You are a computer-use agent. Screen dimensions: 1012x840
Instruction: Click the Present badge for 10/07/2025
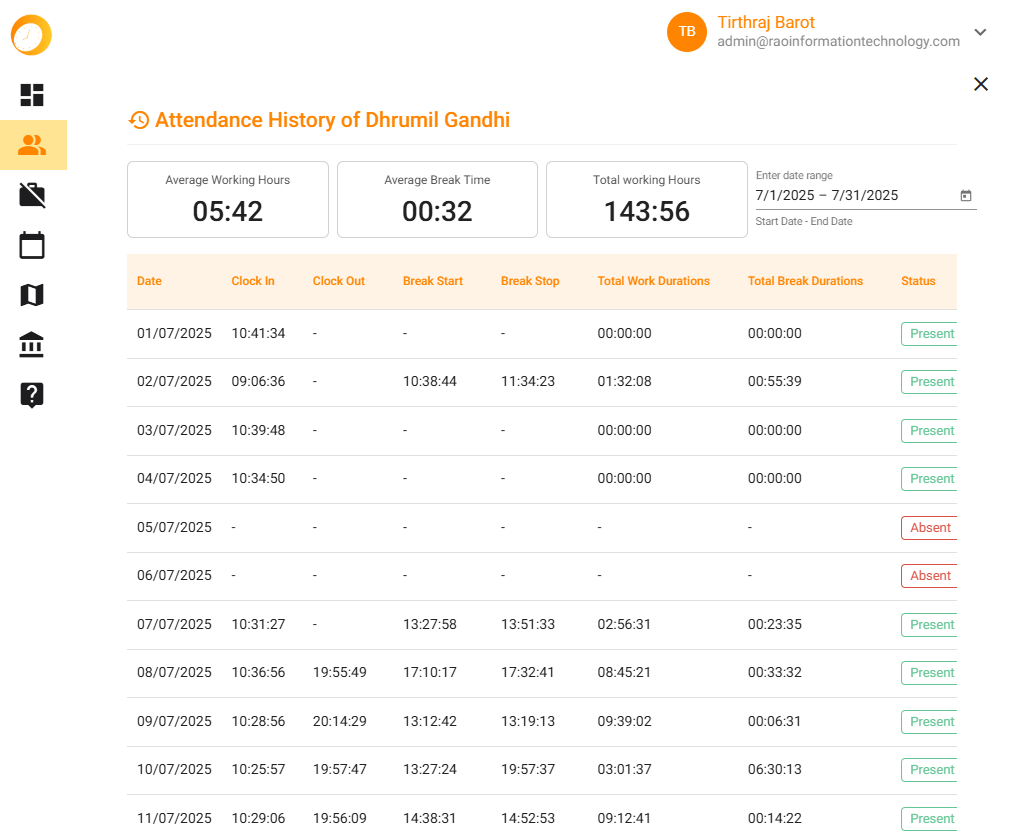(929, 770)
